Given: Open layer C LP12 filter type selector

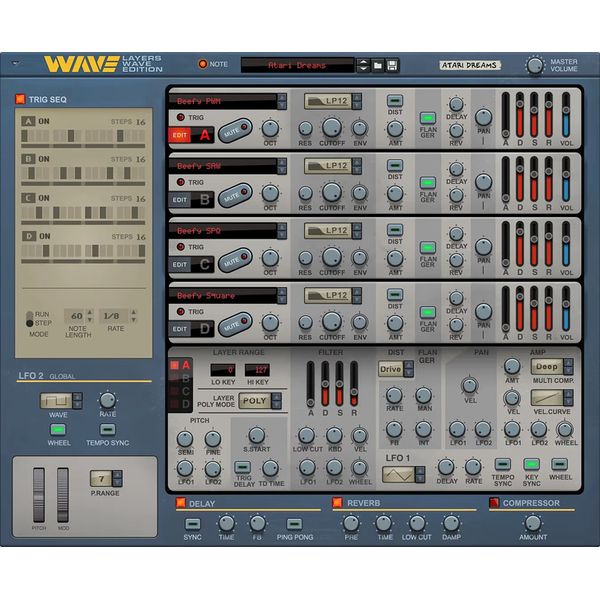Looking at the screenshot, I should pyautogui.click(x=333, y=231).
